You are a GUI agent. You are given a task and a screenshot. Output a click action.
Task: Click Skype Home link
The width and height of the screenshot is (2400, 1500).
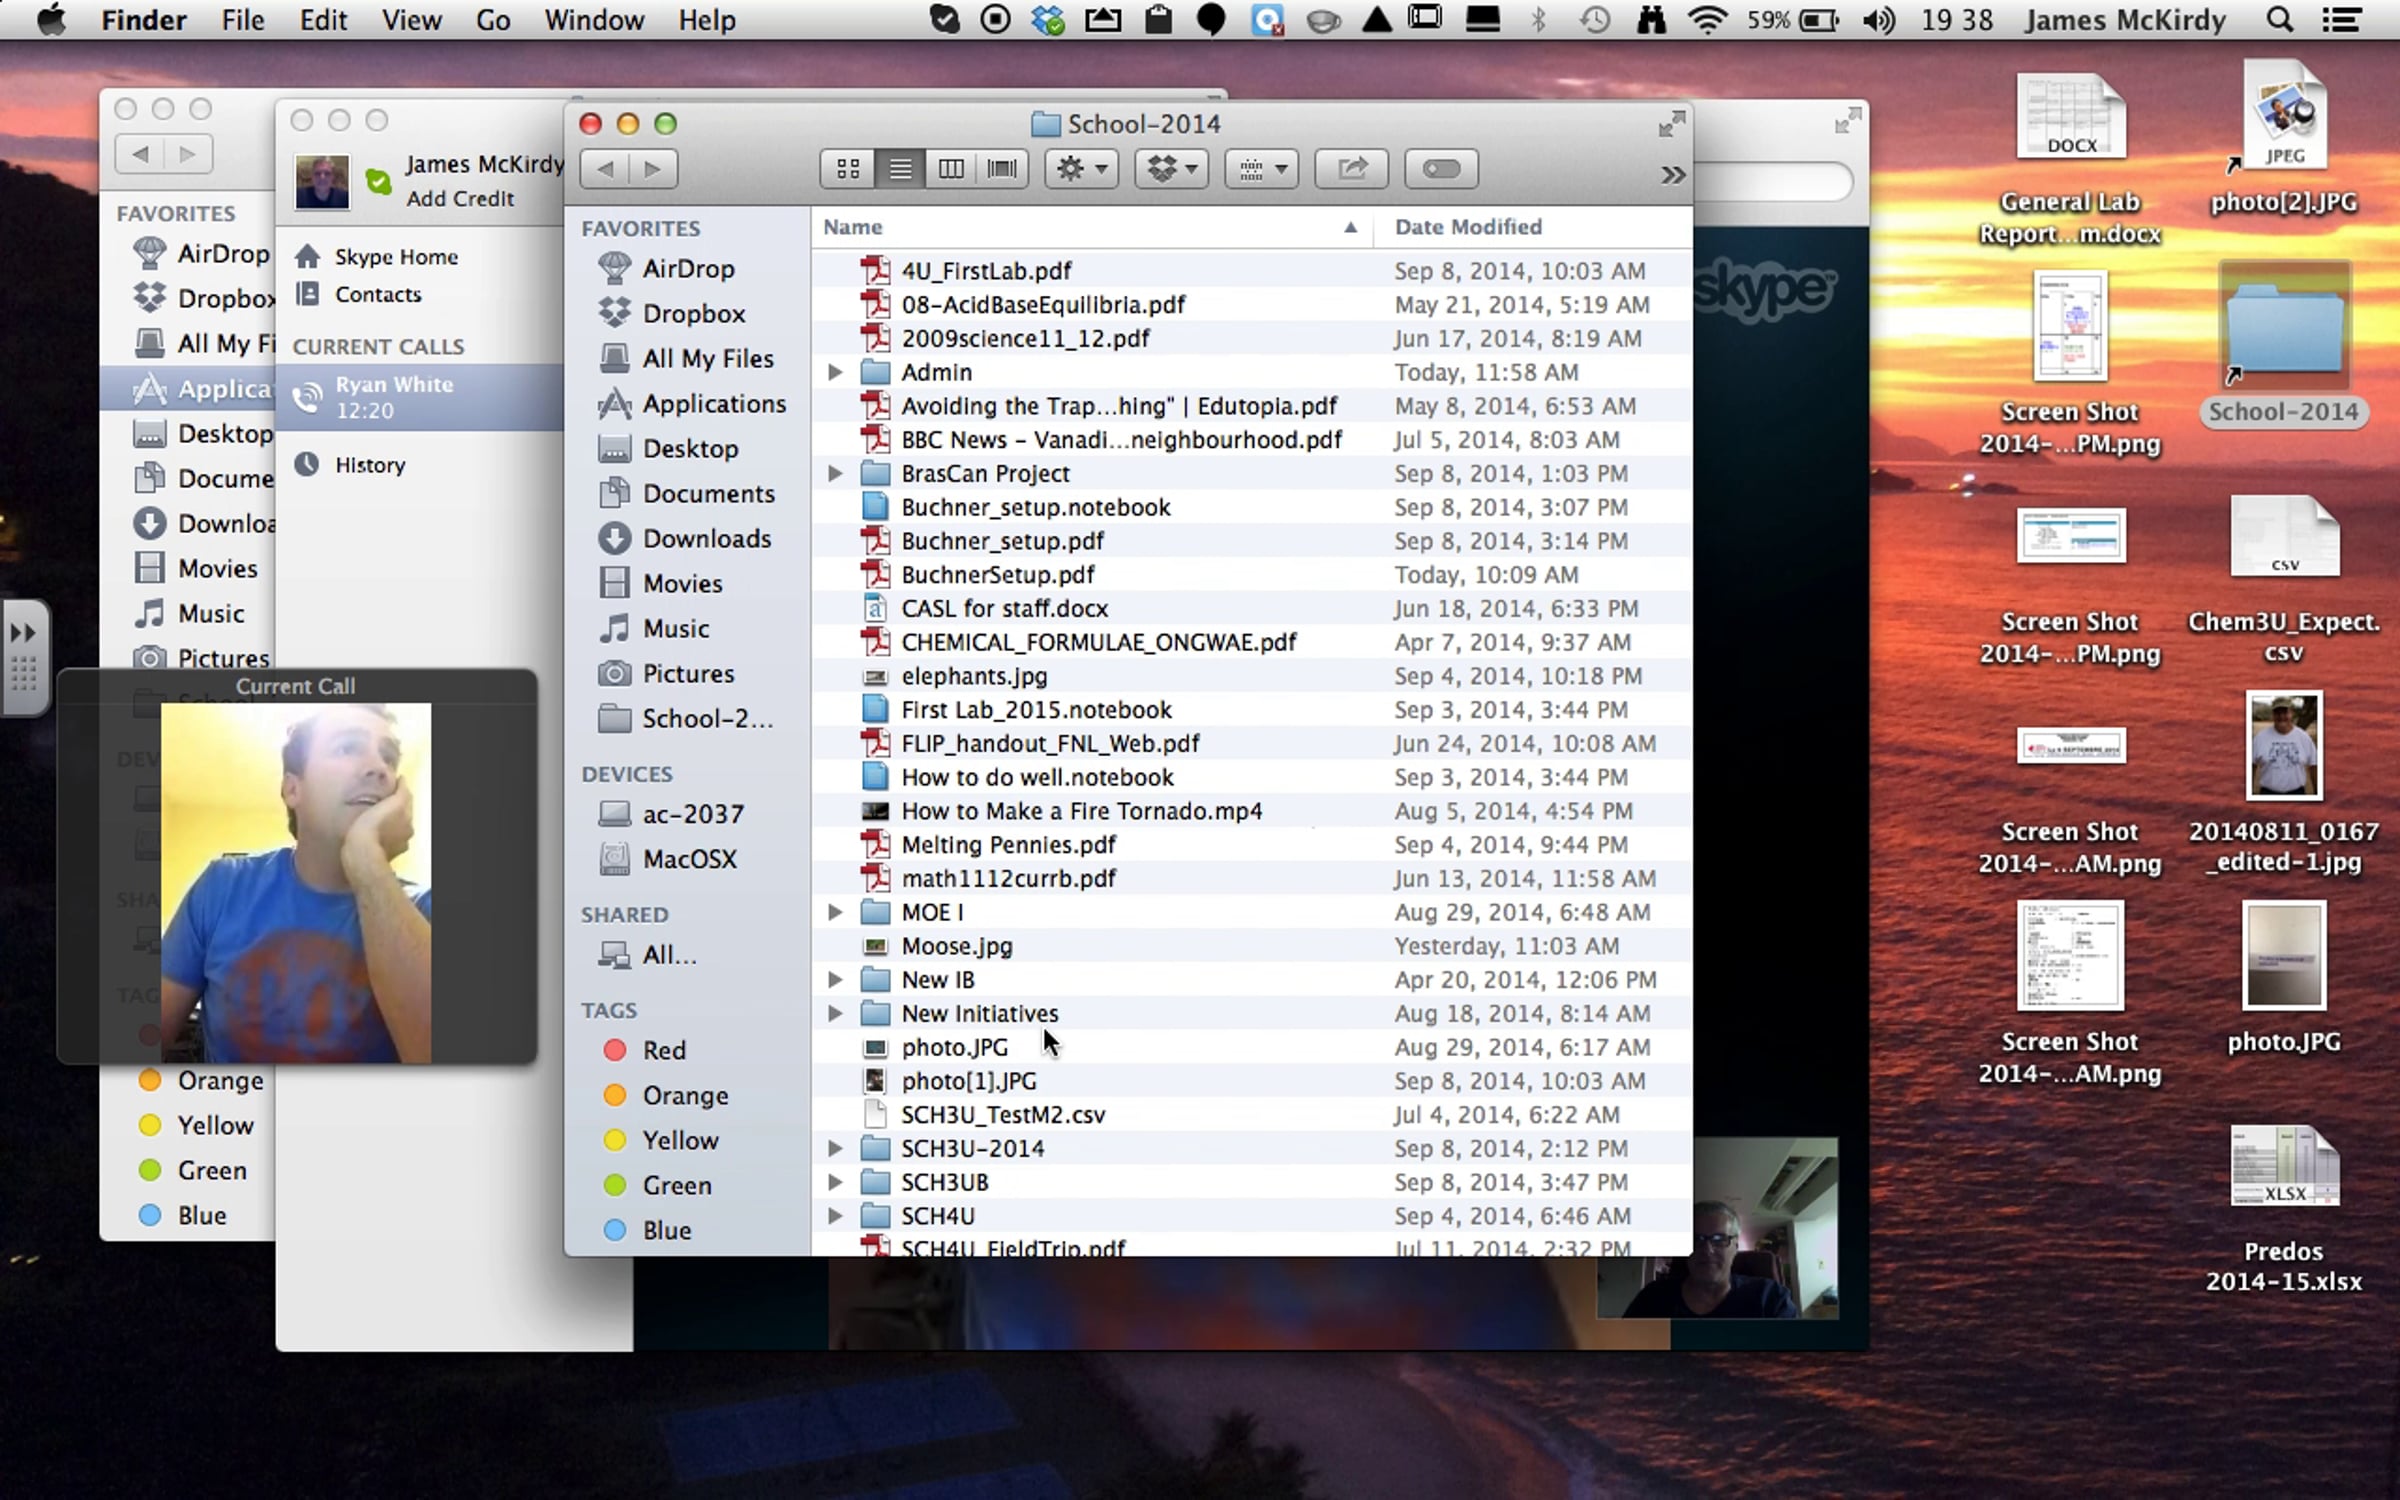395,257
